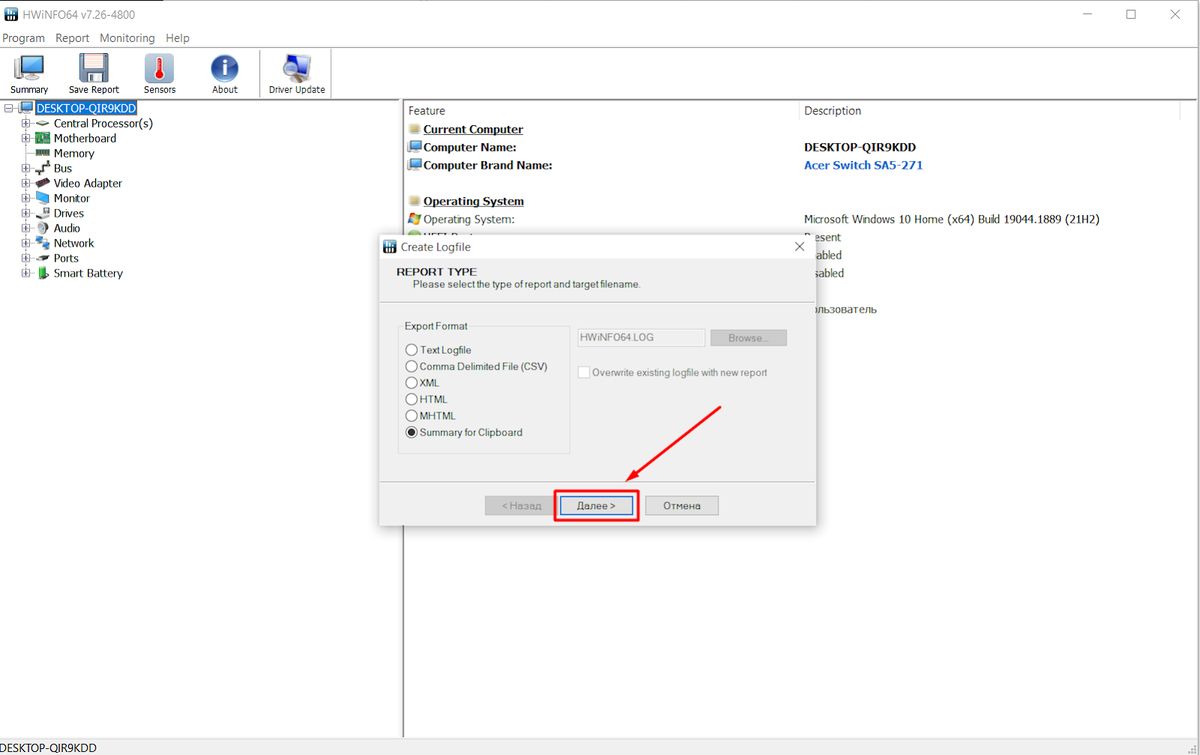Close the Create Logfile dialog
Image resolution: width=1200 pixels, height=755 pixels.
click(799, 247)
